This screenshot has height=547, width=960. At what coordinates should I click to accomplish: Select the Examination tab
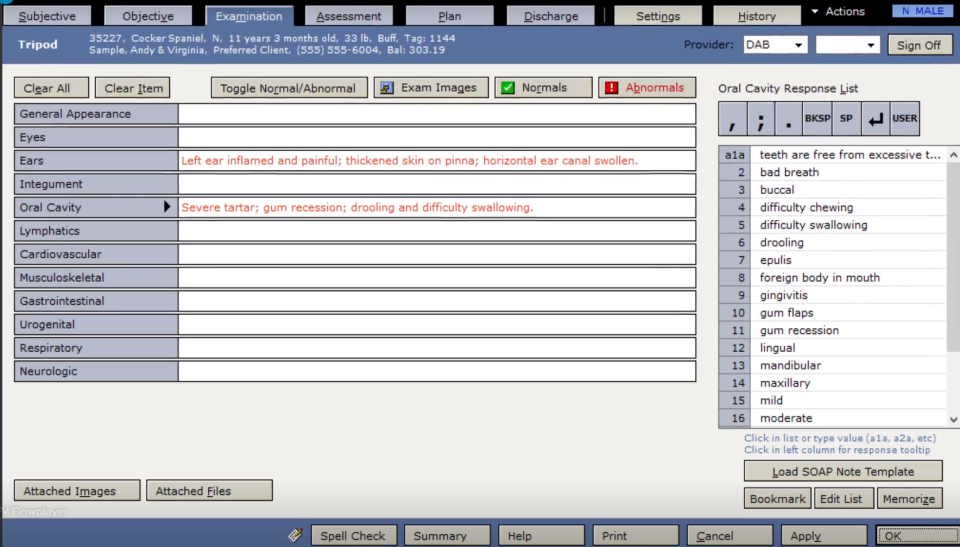[x=249, y=16]
